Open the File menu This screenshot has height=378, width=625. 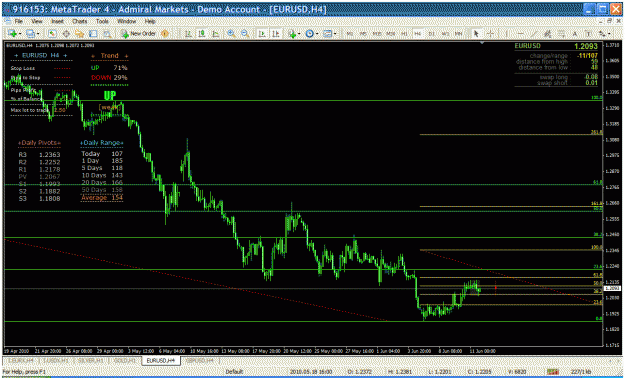tap(19, 21)
